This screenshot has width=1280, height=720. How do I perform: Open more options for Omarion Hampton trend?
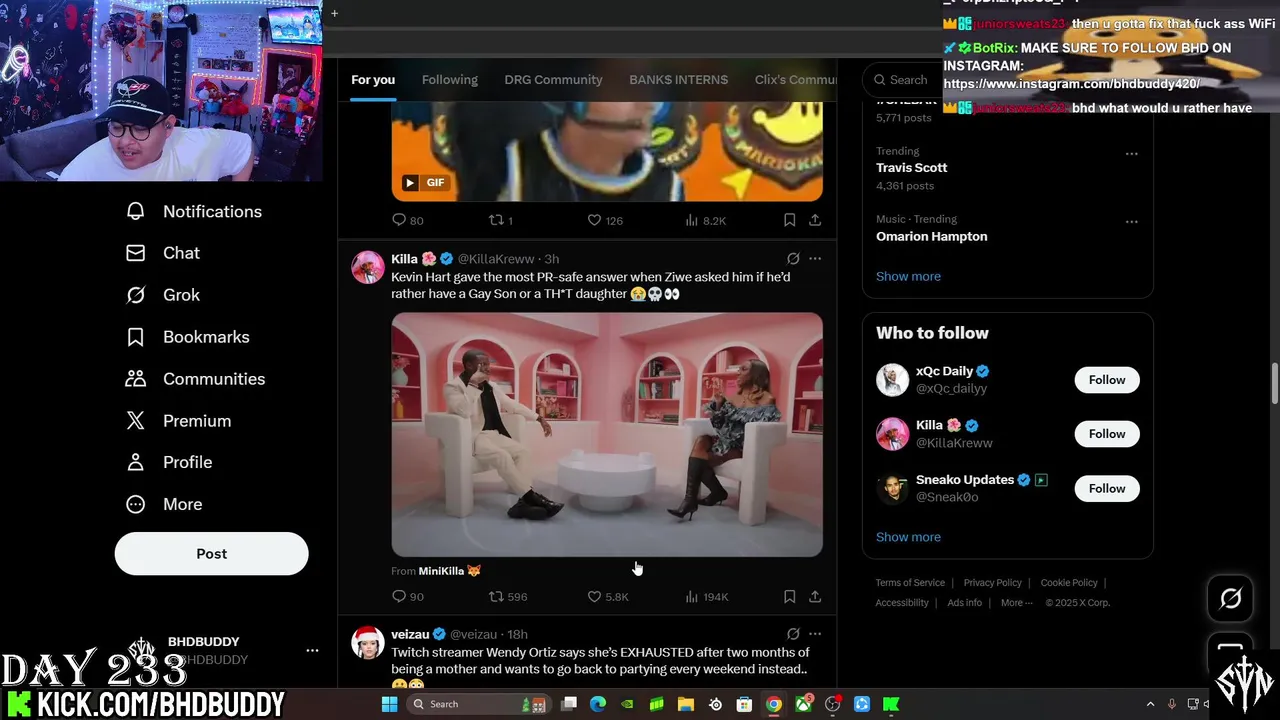coord(1131,222)
